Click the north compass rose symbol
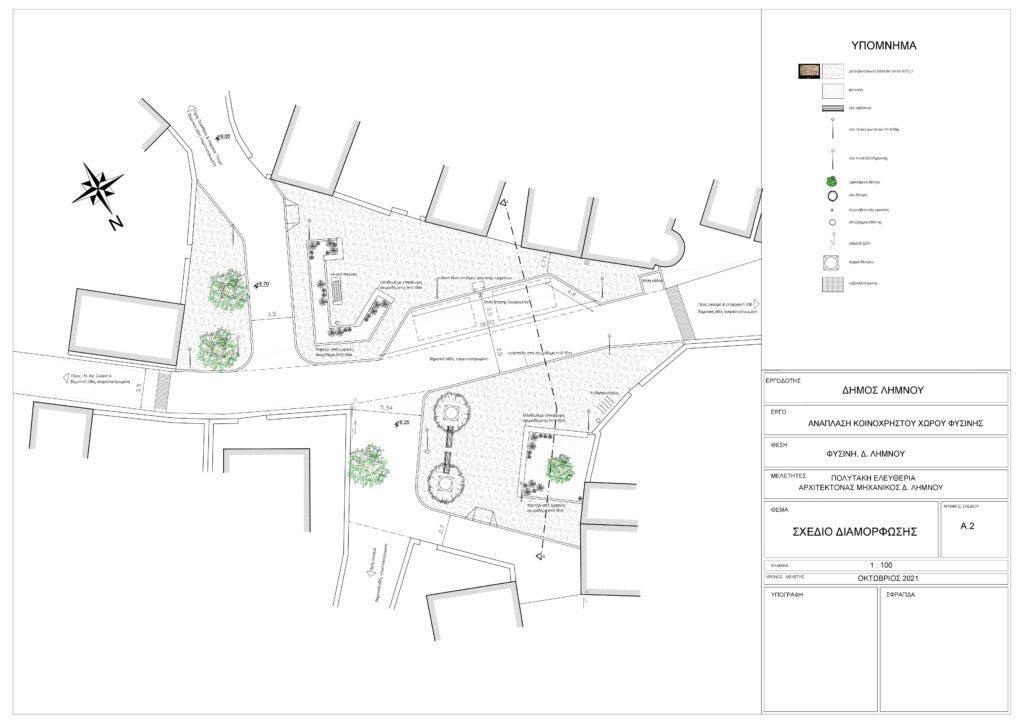1024x723 pixels. [x=99, y=189]
